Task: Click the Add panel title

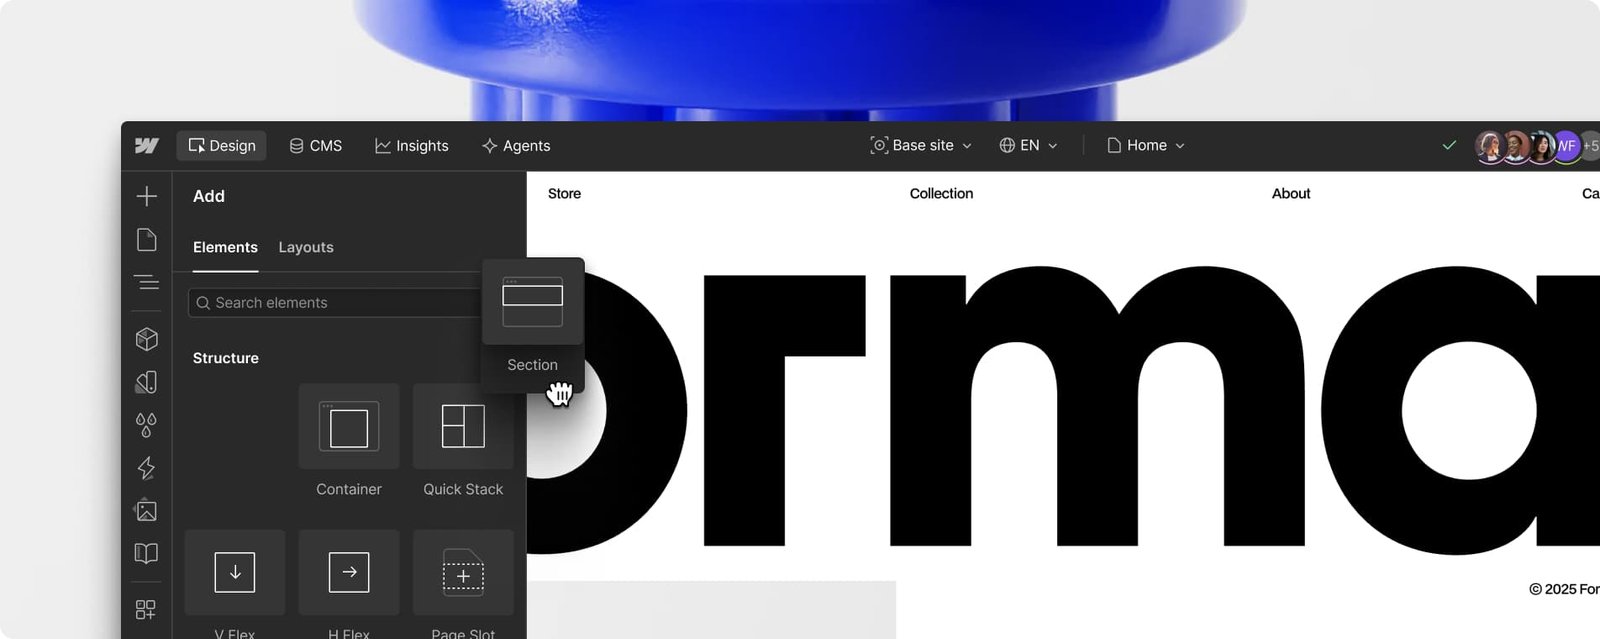Action: point(209,196)
